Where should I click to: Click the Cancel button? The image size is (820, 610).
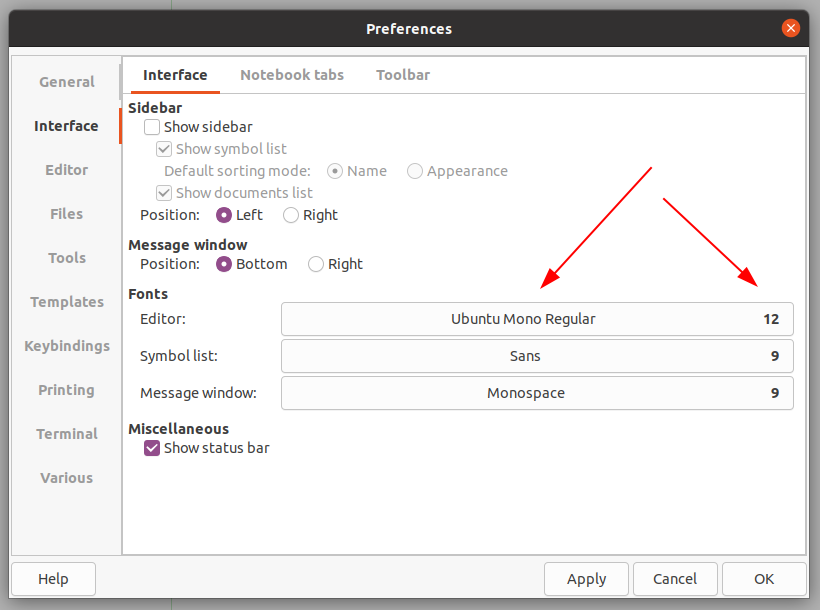pos(675,579)
